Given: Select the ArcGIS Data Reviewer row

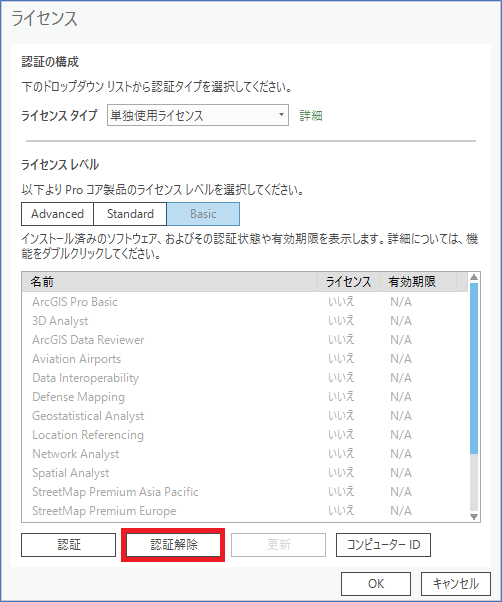Looking at the screenshot, I should 245,340.
